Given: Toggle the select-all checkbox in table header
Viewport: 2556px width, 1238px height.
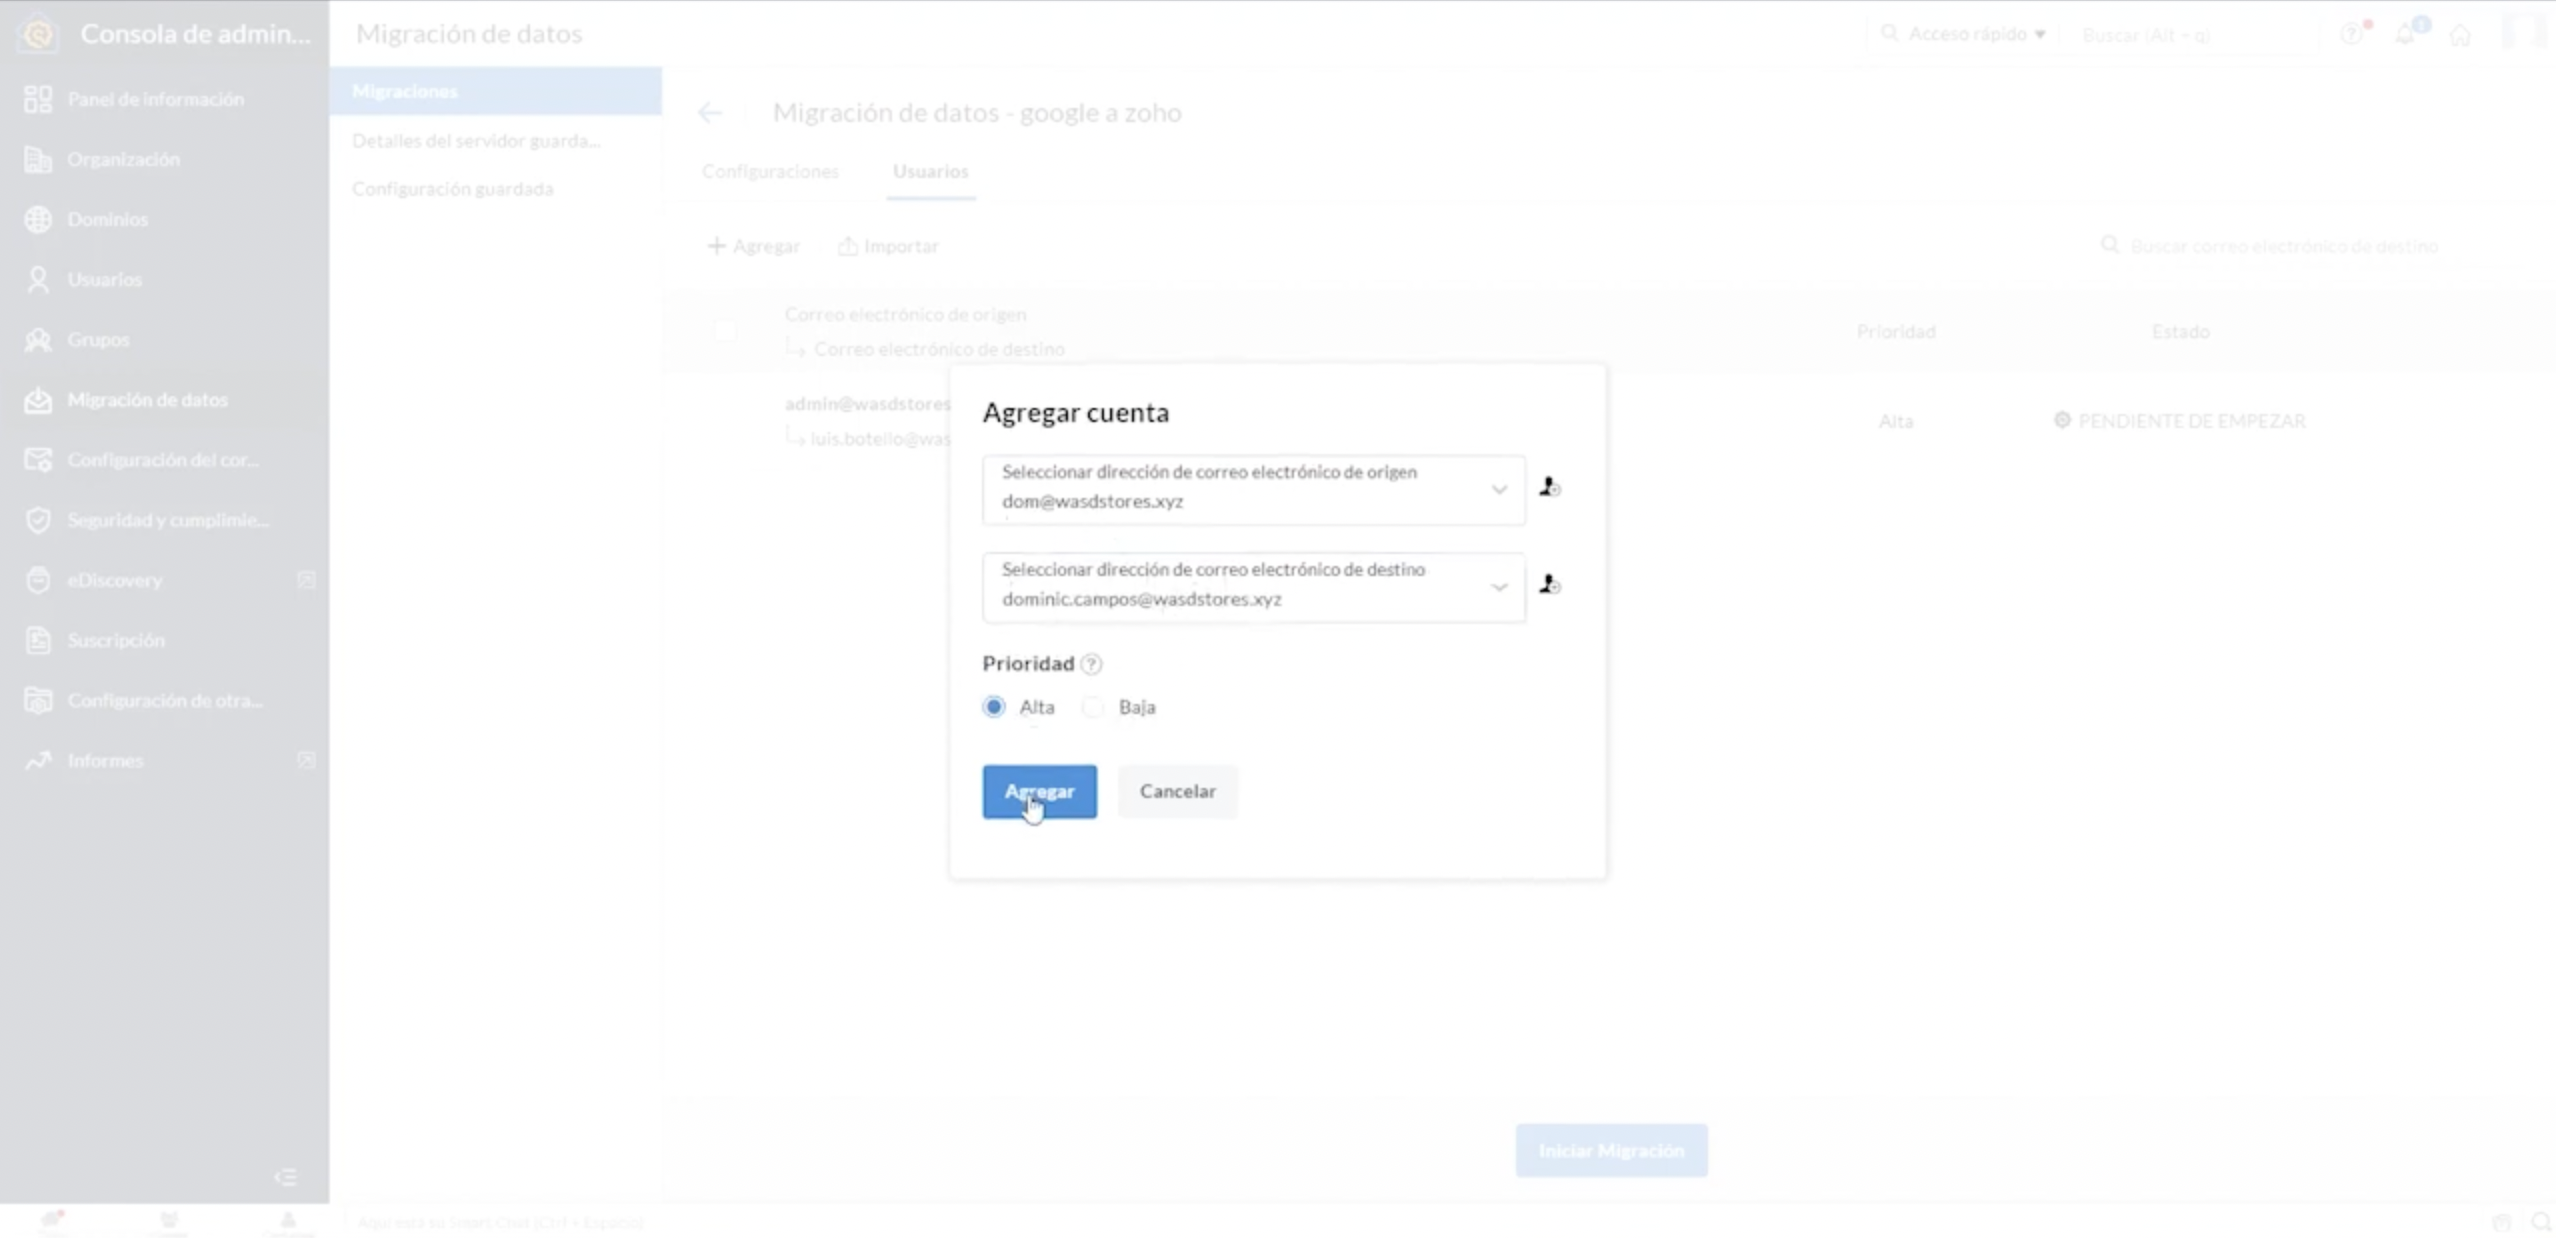Looking at the screenshot, I should tap(725, 330).
